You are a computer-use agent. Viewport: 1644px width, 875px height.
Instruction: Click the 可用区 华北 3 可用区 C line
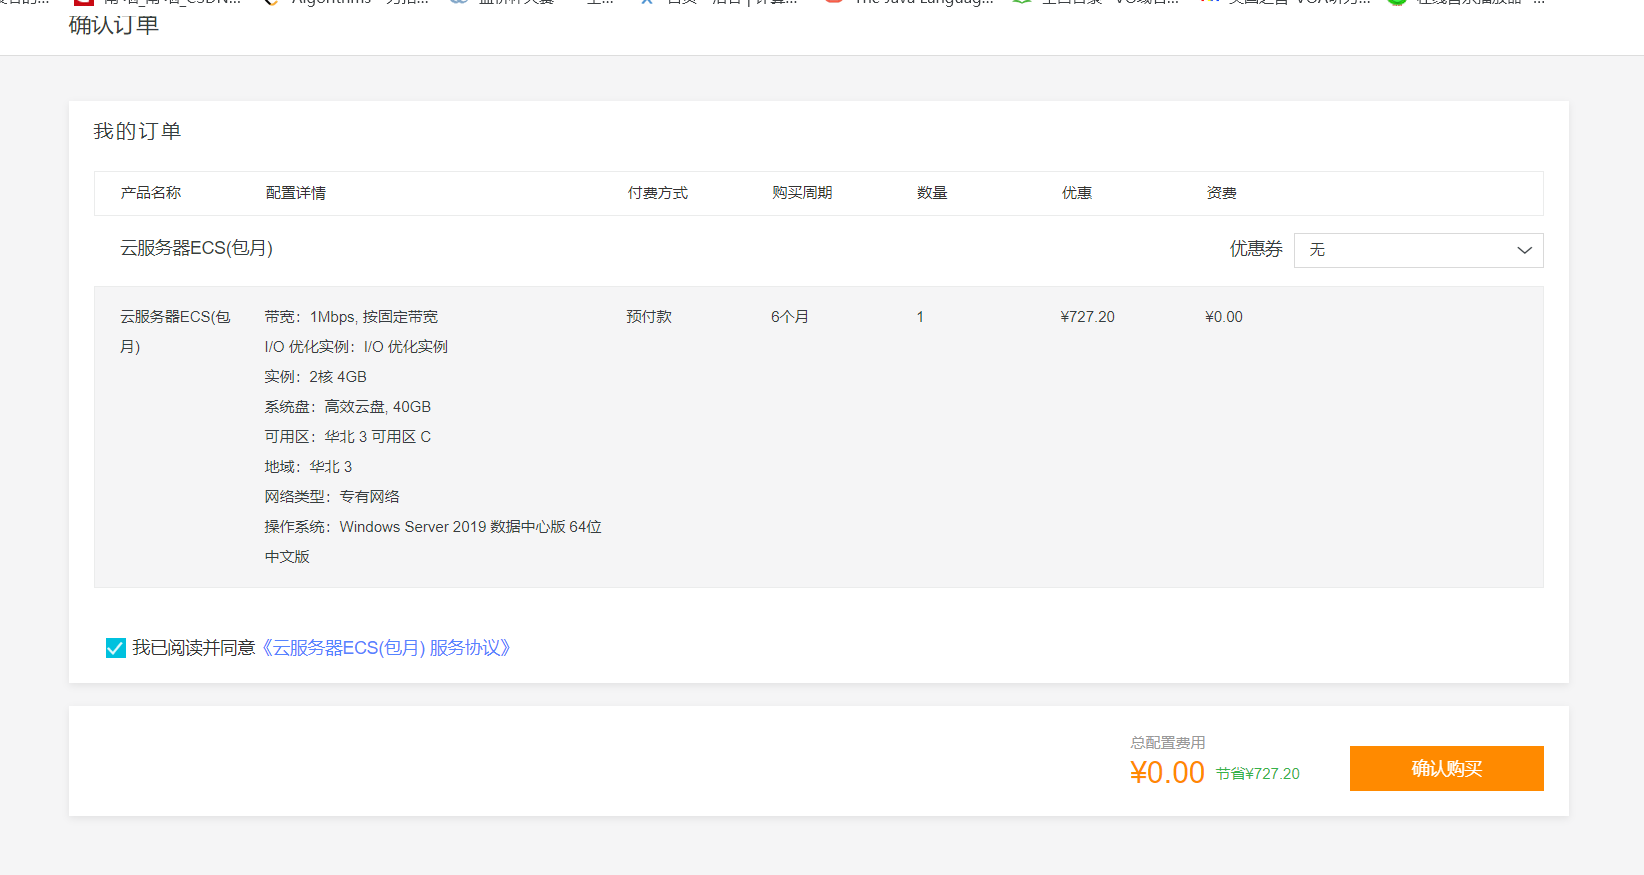point(348,437)
